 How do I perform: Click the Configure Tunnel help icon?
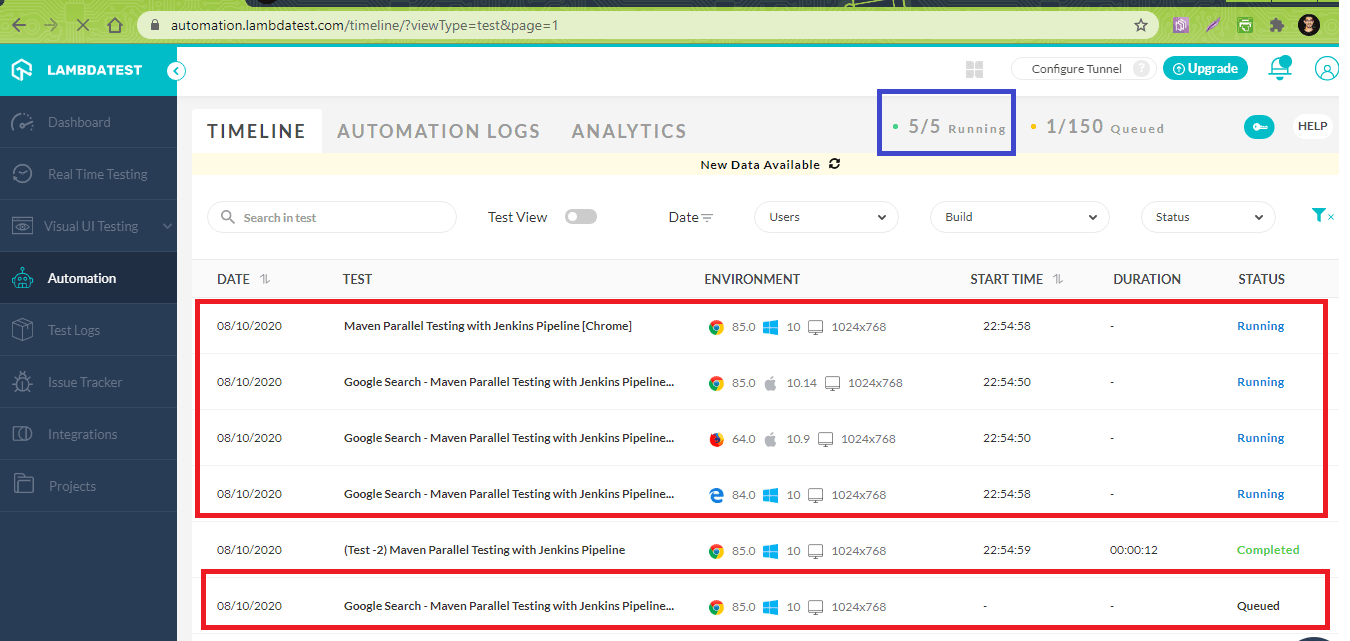(1141, 69)
